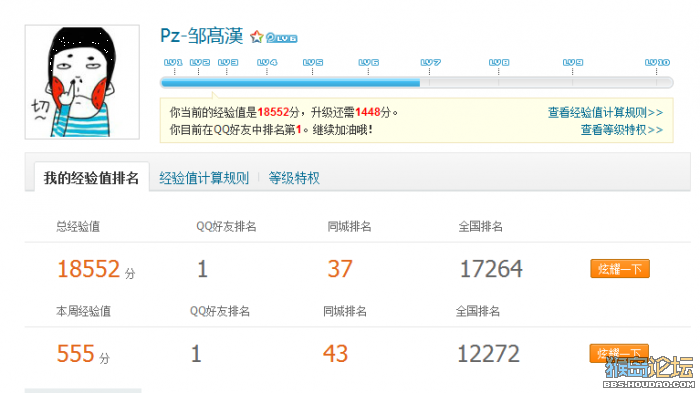Click the LV3 marker on the level bar
700x393 pixels.
(x=228, y=63)
